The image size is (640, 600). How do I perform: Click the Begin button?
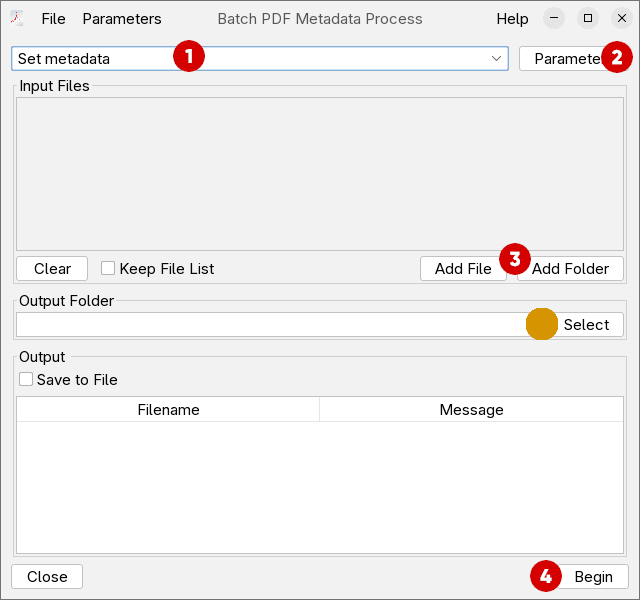(x=593, y=577)
